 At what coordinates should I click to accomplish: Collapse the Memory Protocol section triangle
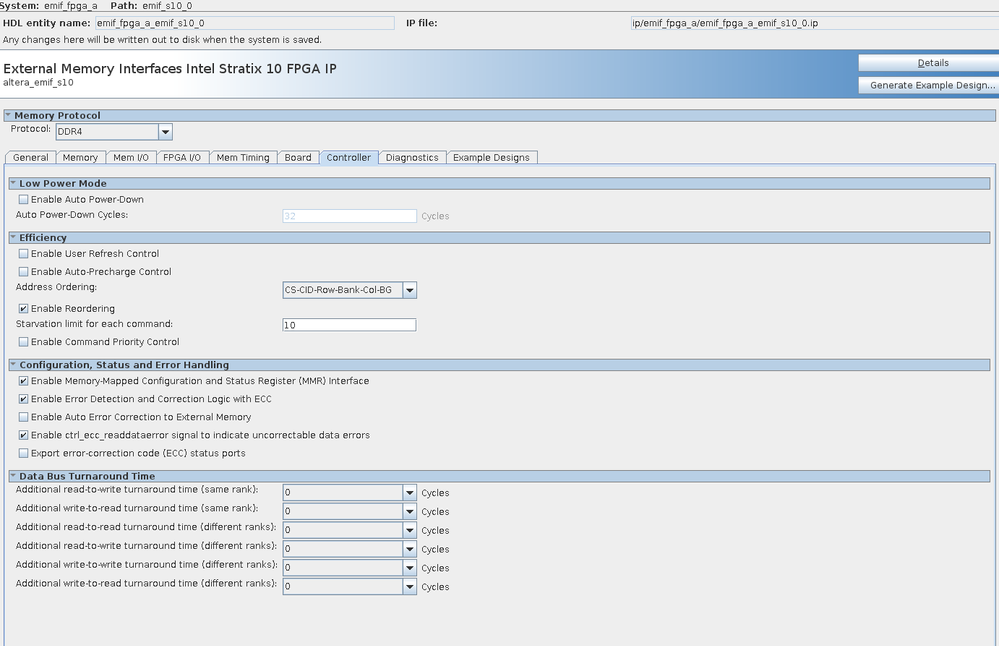pos(8,116)
